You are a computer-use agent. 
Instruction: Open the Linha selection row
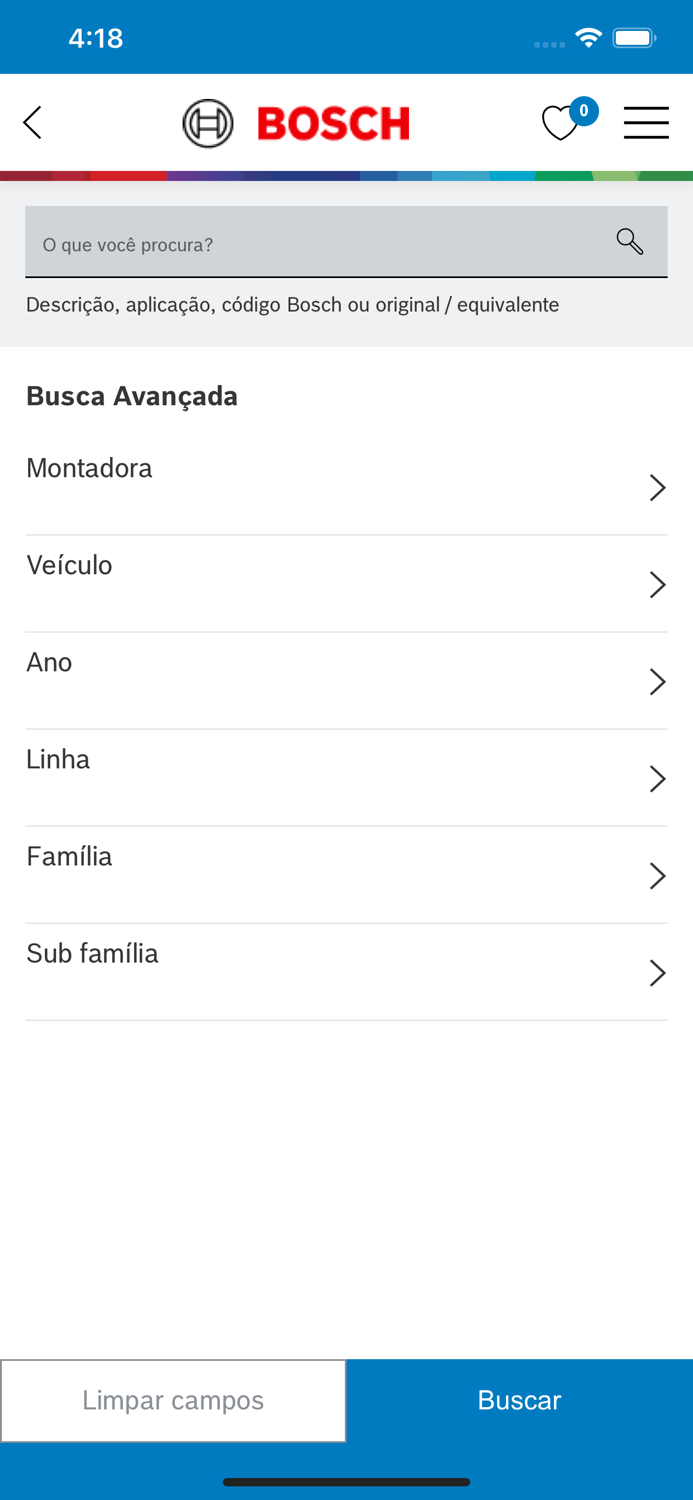click(x=346, y=778)
